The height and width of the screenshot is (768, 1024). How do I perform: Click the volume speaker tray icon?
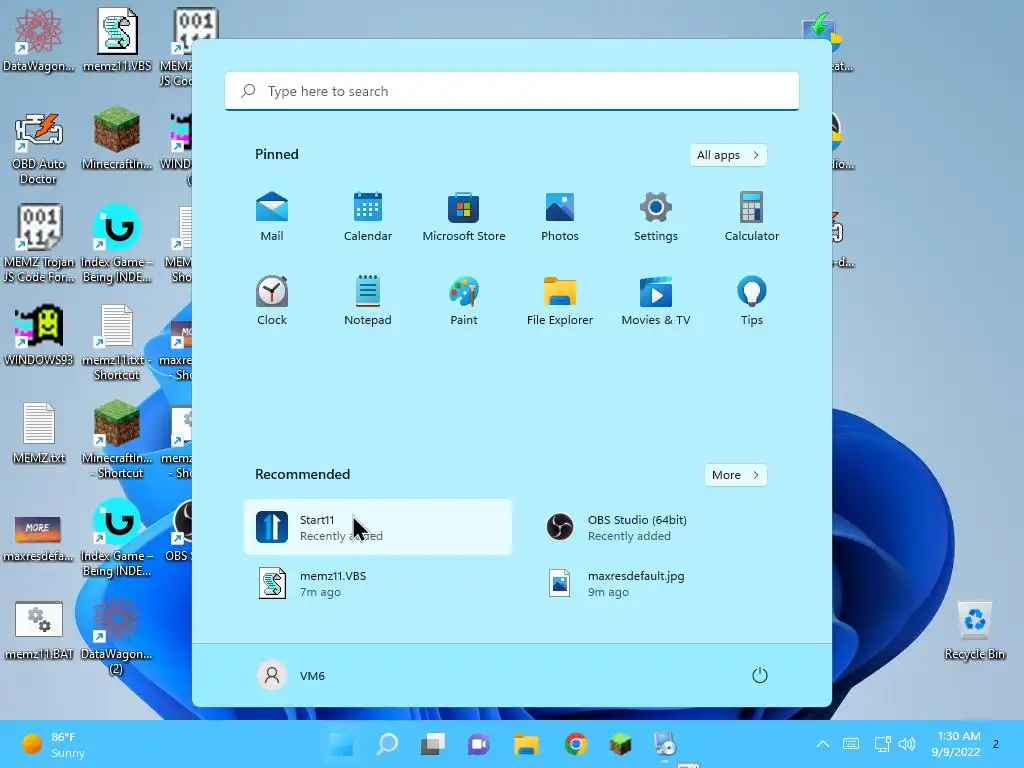(906, 744)
